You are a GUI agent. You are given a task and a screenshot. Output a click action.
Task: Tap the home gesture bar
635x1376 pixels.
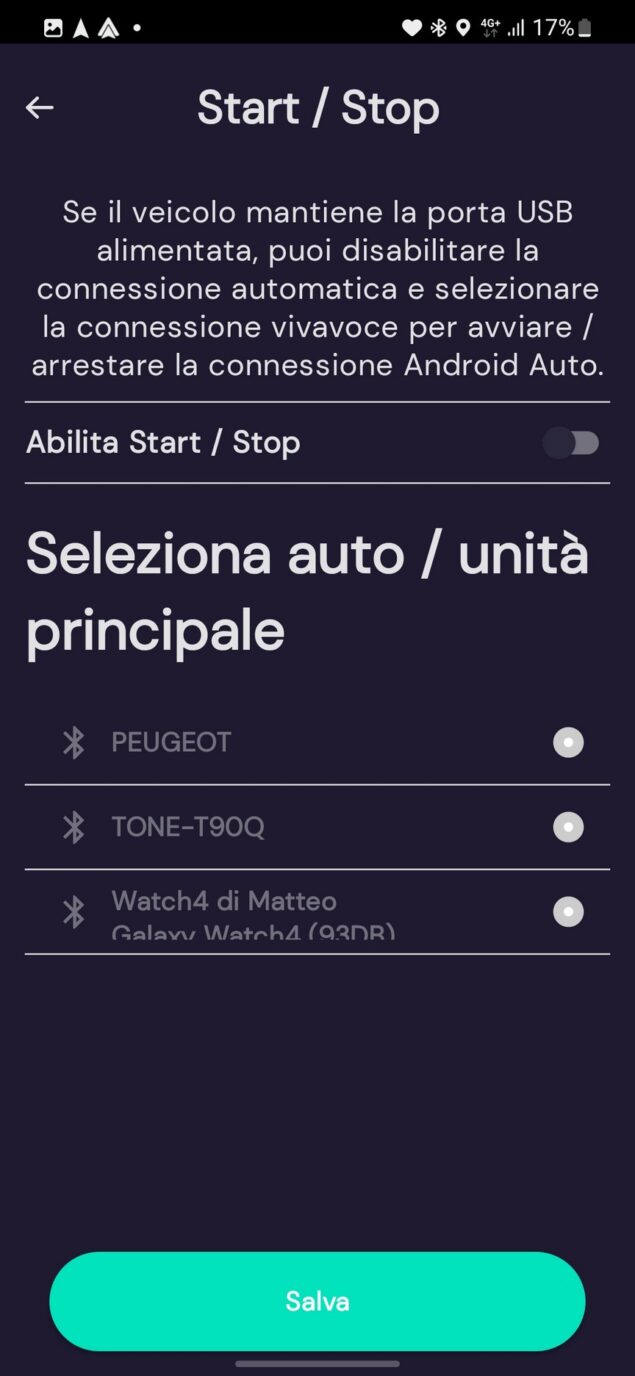click(x=317, y=1363)
